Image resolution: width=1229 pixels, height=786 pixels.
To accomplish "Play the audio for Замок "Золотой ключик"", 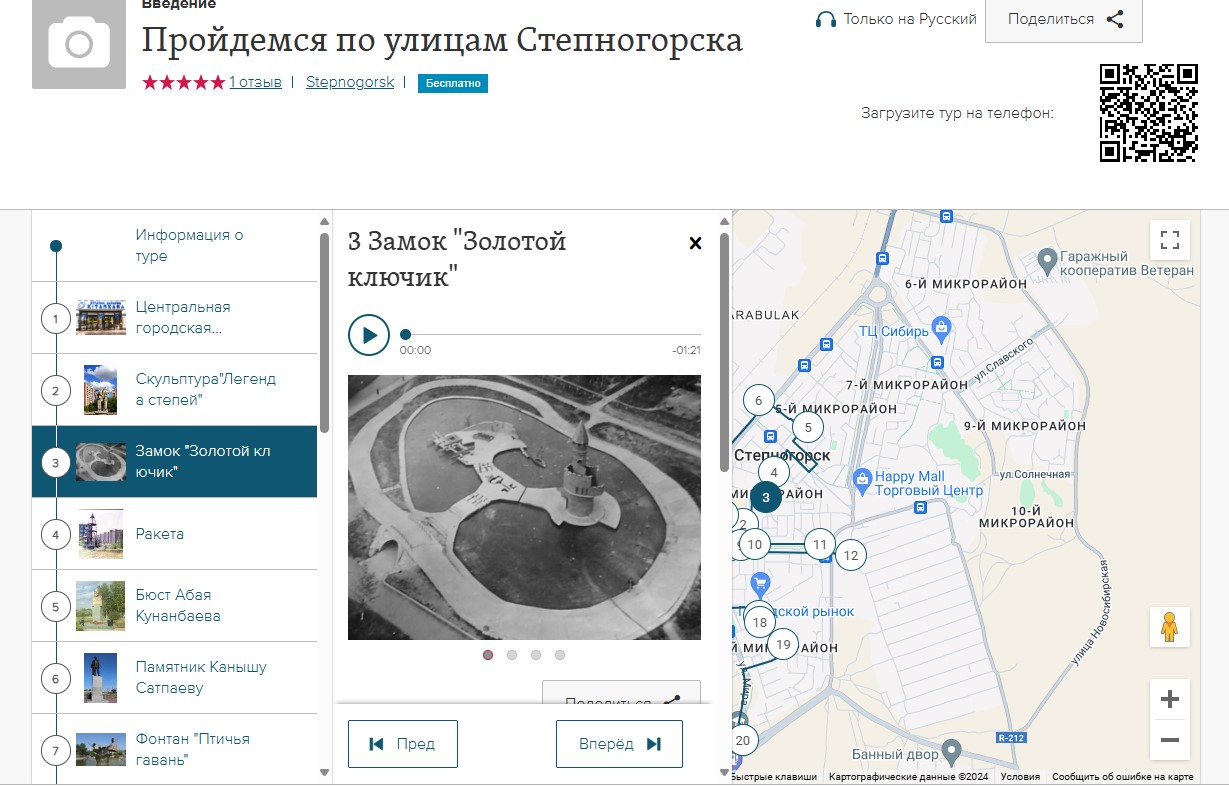I will [x=369, y=335].
